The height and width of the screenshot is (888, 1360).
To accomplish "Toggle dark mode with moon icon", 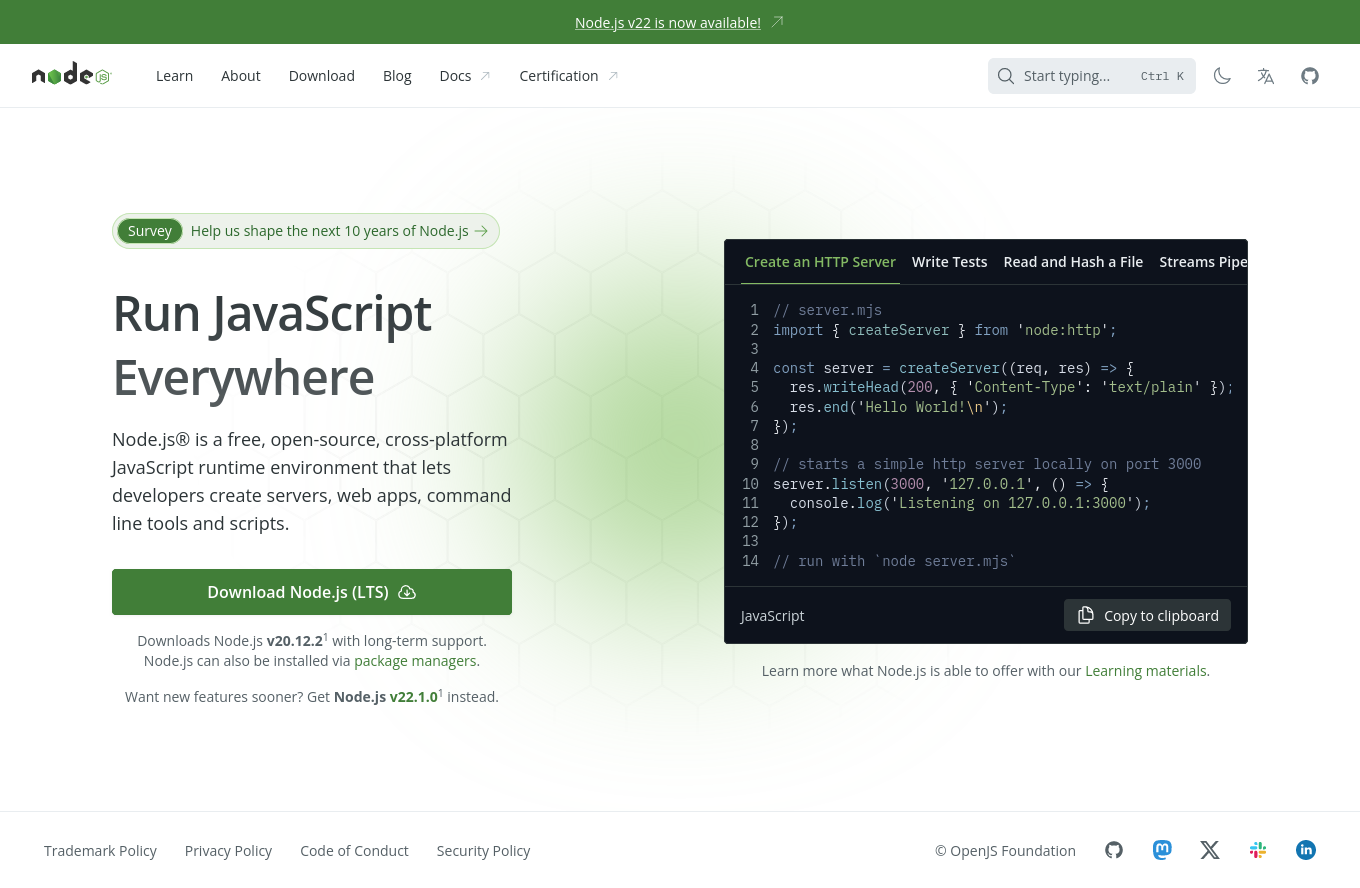I will pyautogui.click(x=1222, y=76).
